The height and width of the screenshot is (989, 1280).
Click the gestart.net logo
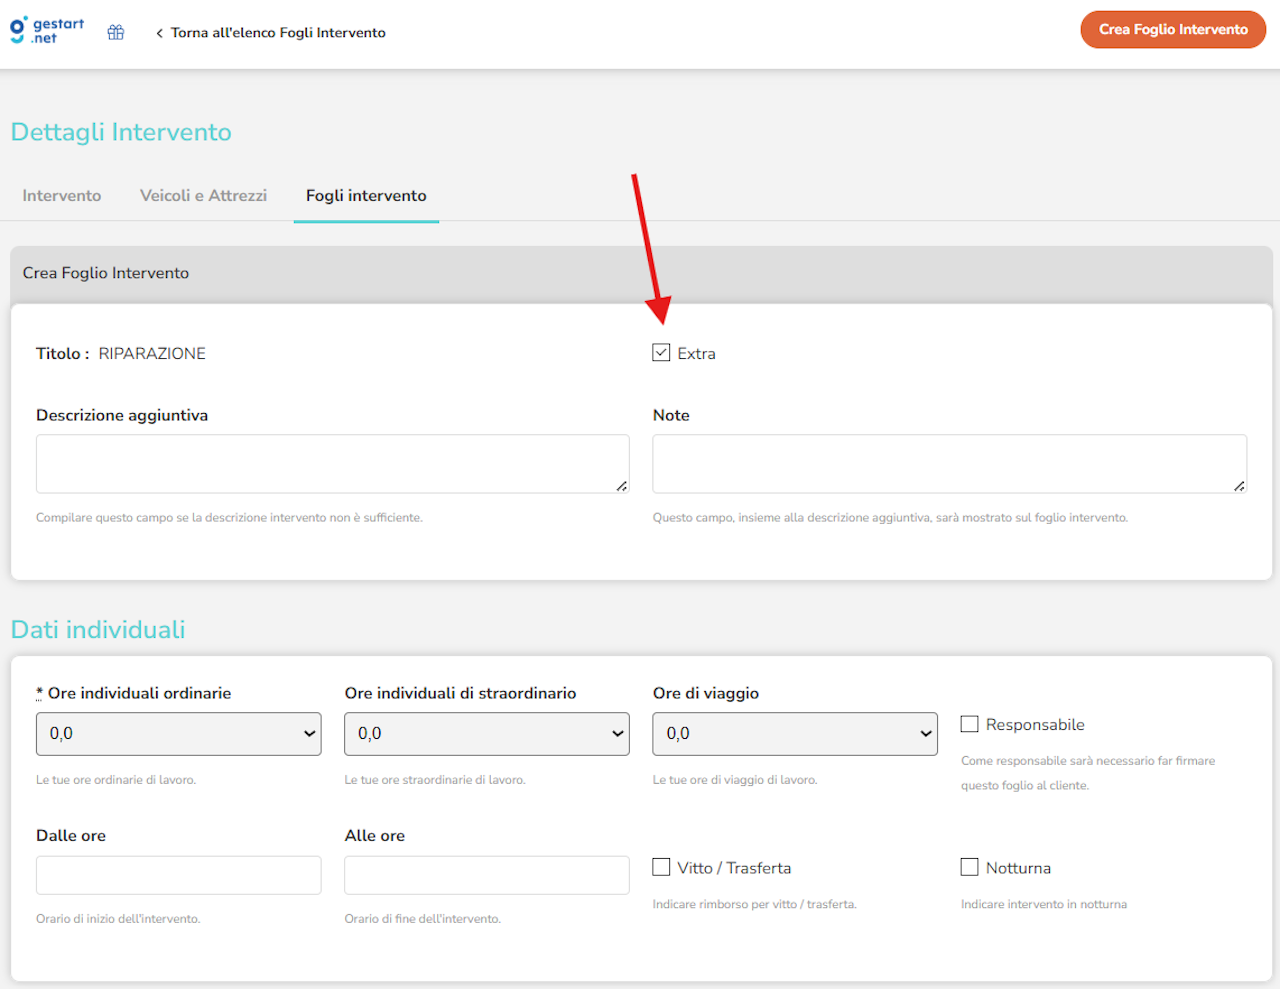coord(47,31)
